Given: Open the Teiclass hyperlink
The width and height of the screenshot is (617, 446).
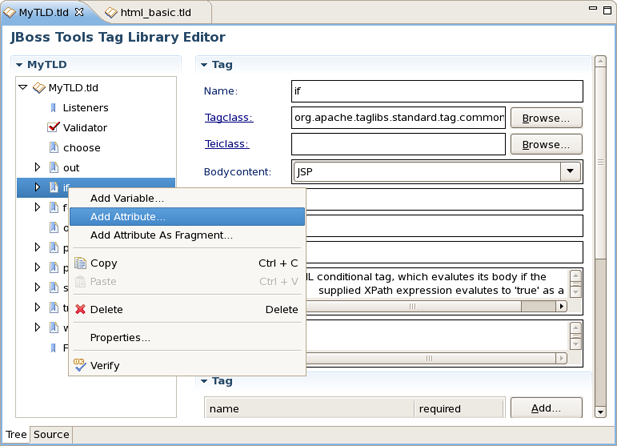Looking at the screenshot, I should pos(227,144).
